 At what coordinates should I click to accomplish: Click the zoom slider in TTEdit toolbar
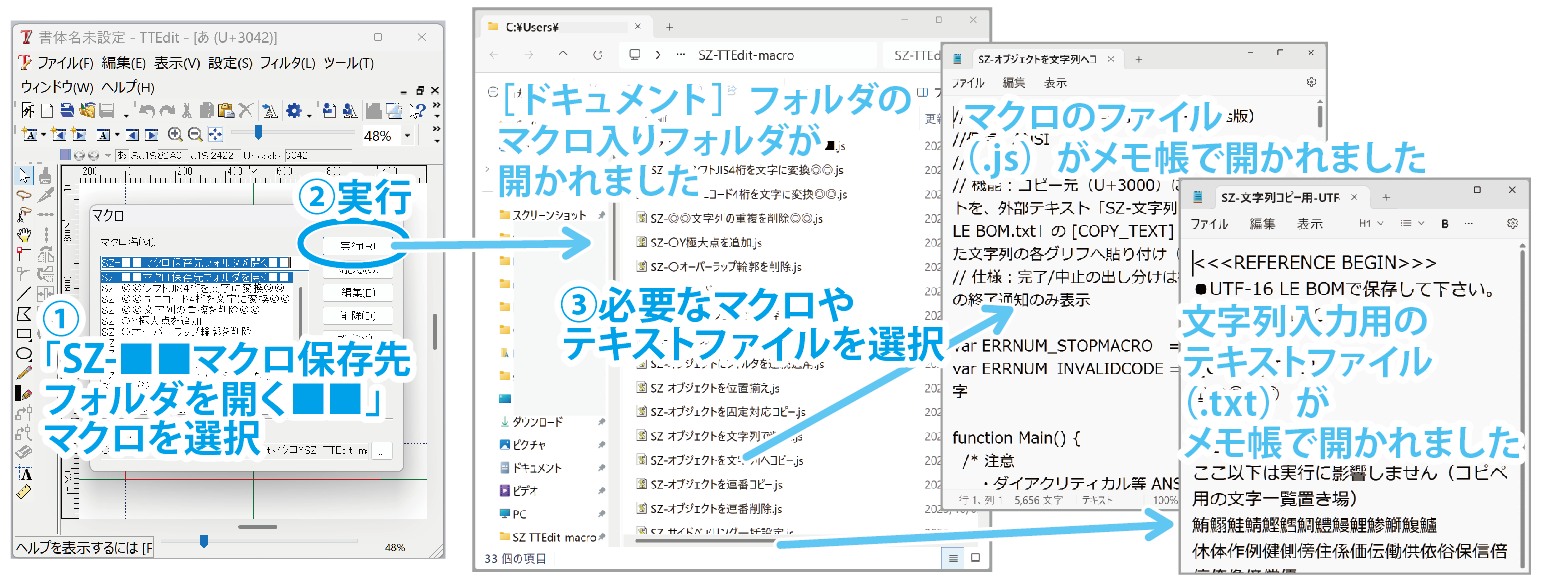click(x=257, y=133)
